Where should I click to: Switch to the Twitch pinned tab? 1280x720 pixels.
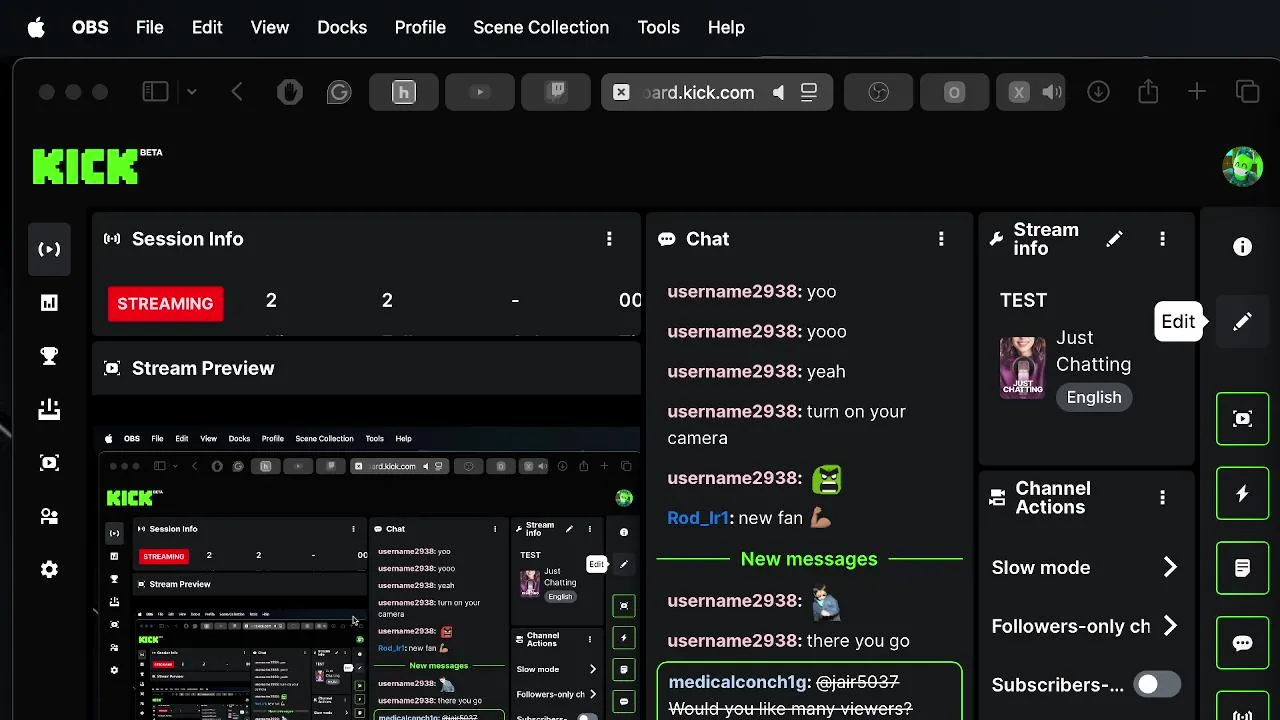(x=557, y=92)
